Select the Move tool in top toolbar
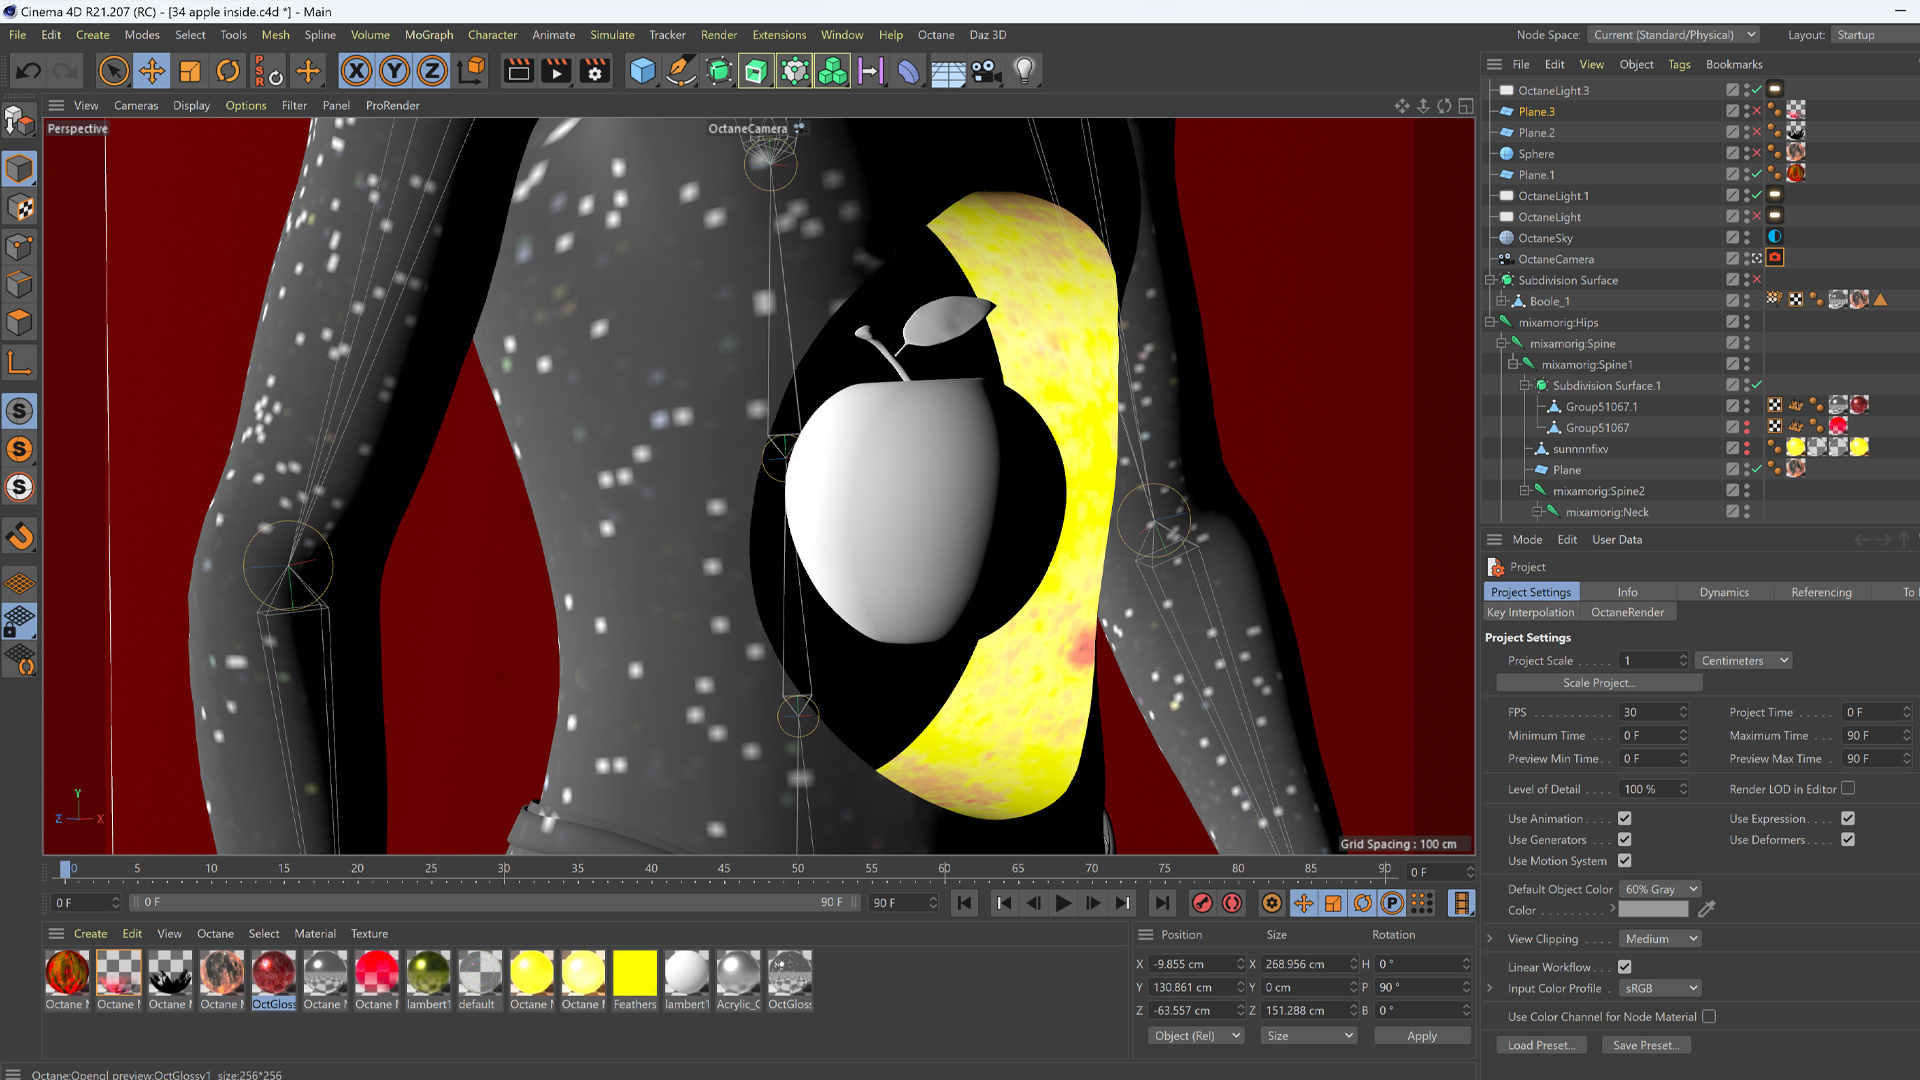Screen dimensions: 1920x1080 (x=152, y=71)
